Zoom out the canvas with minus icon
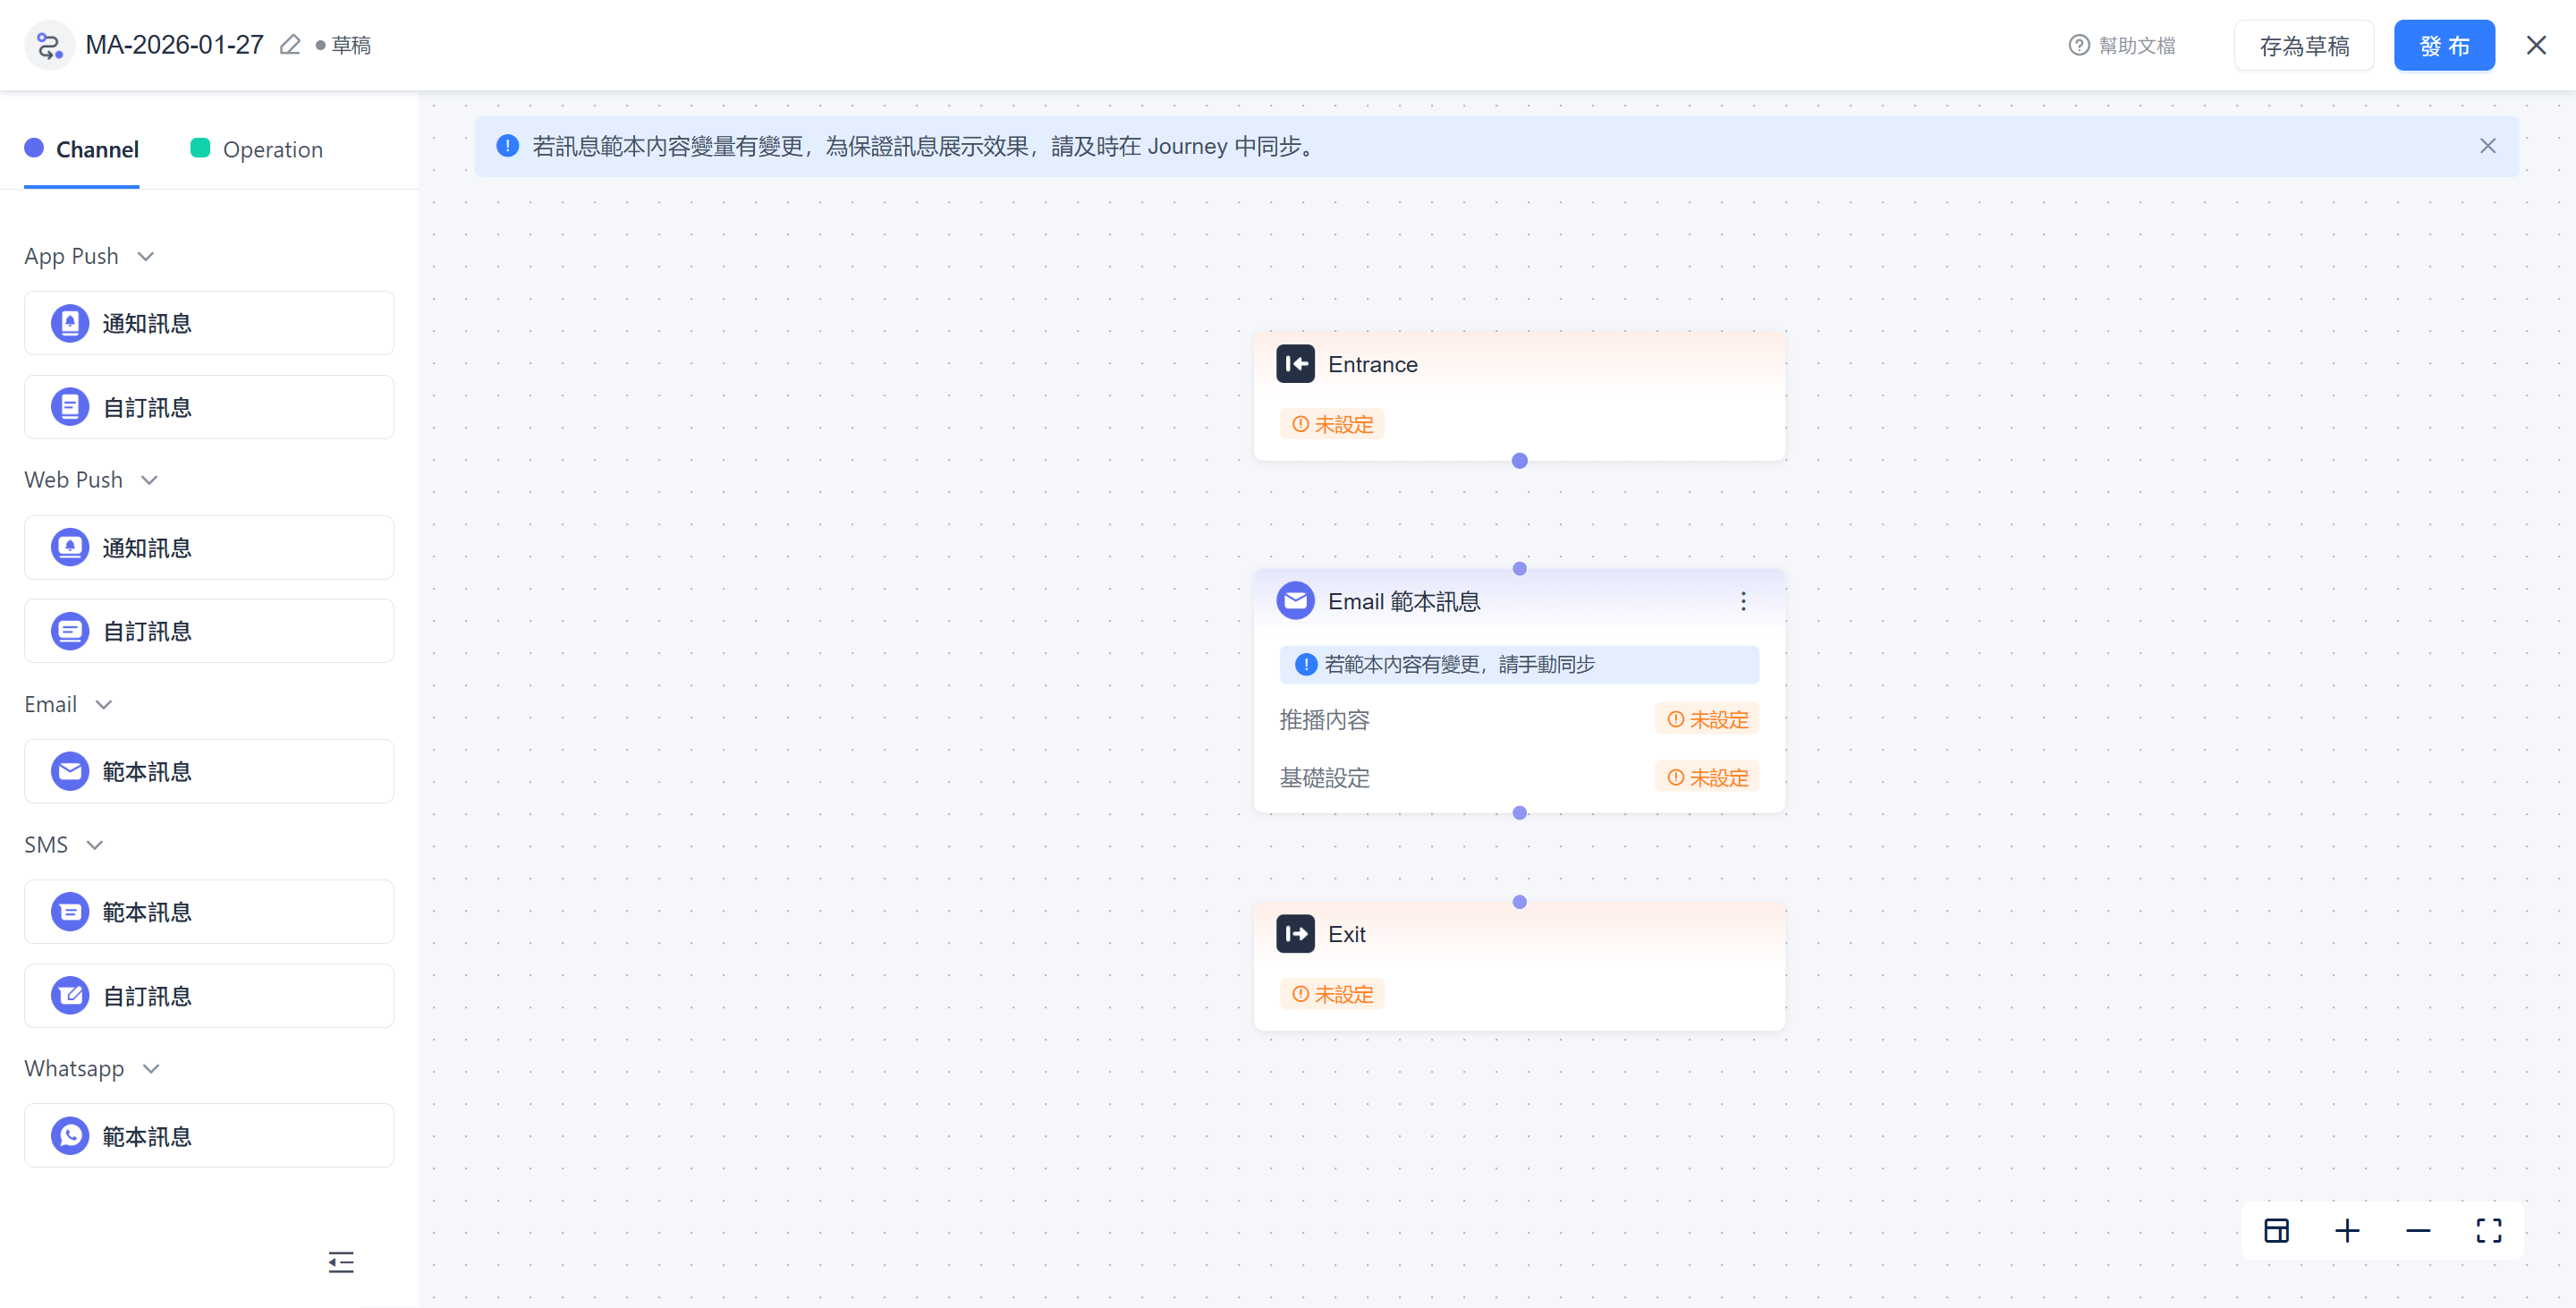The width and height of the screenshot is (2576, 1308). pos(2417,1230)
